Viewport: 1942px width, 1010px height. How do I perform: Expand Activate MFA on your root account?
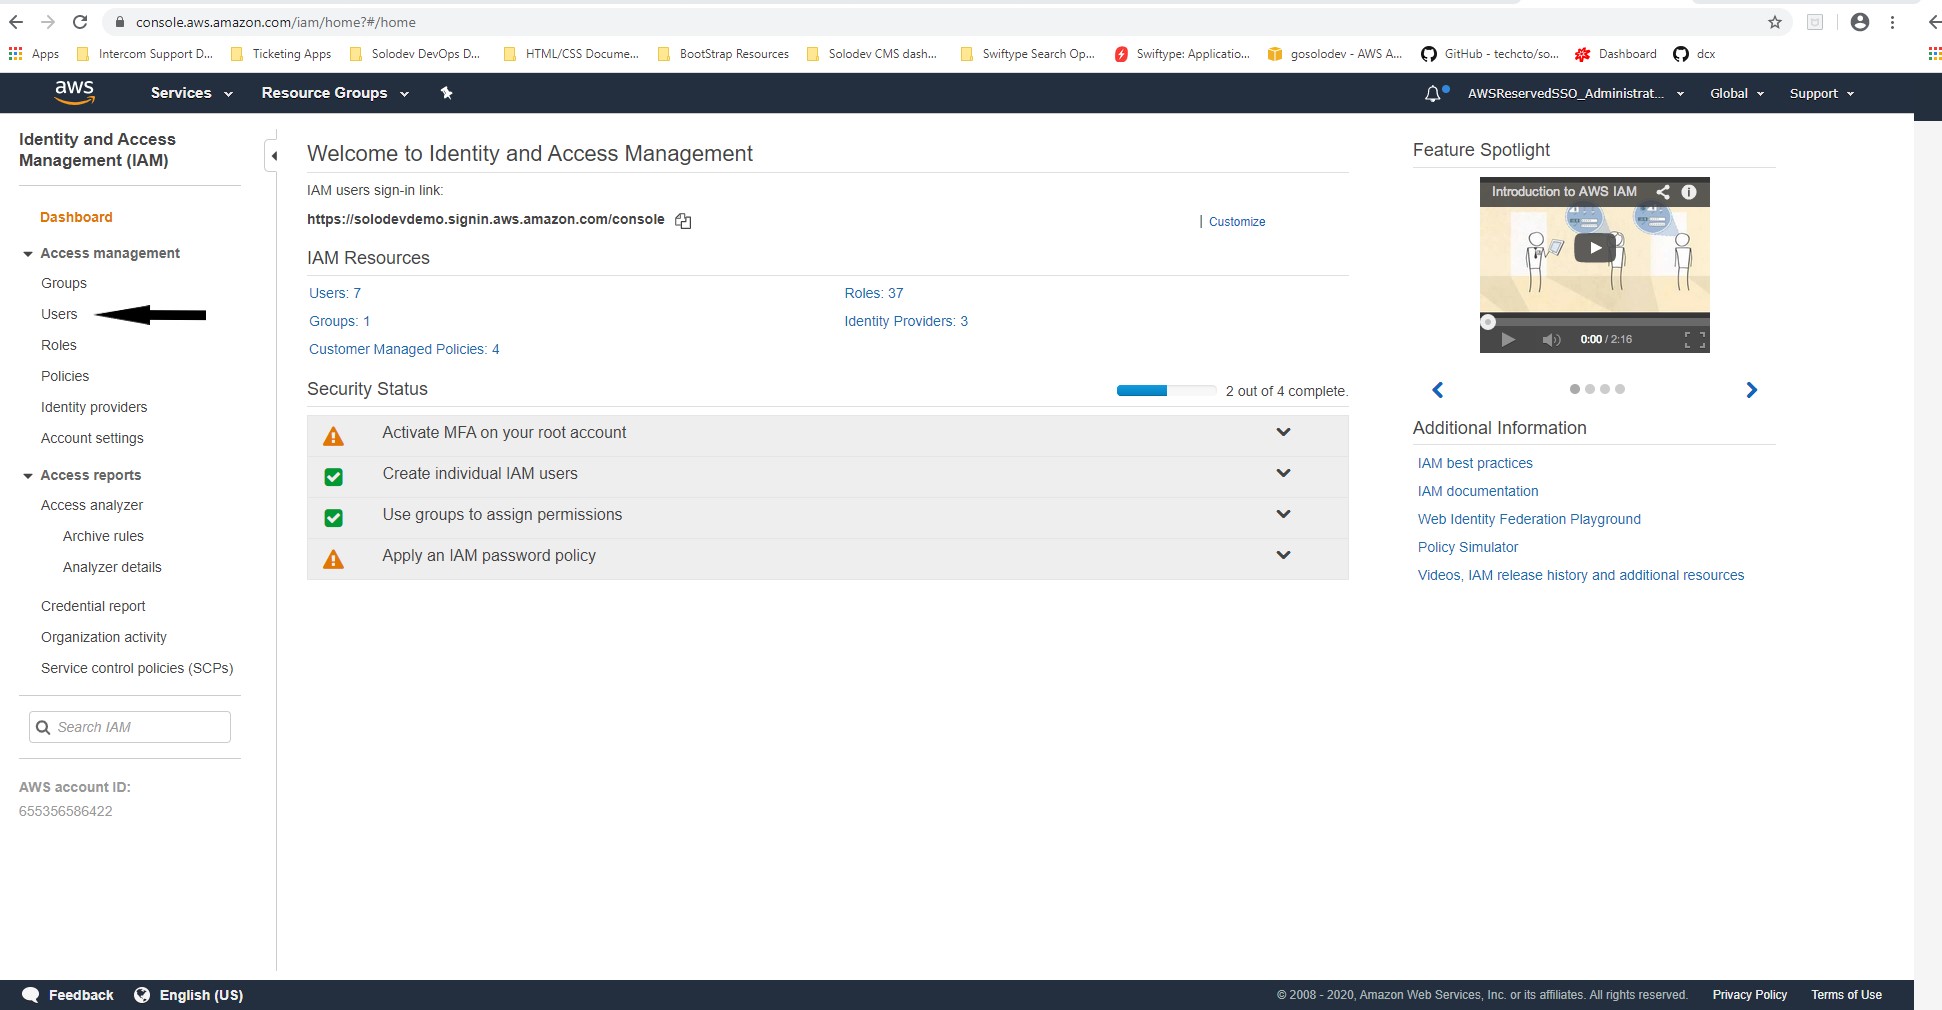(1283, 432)
